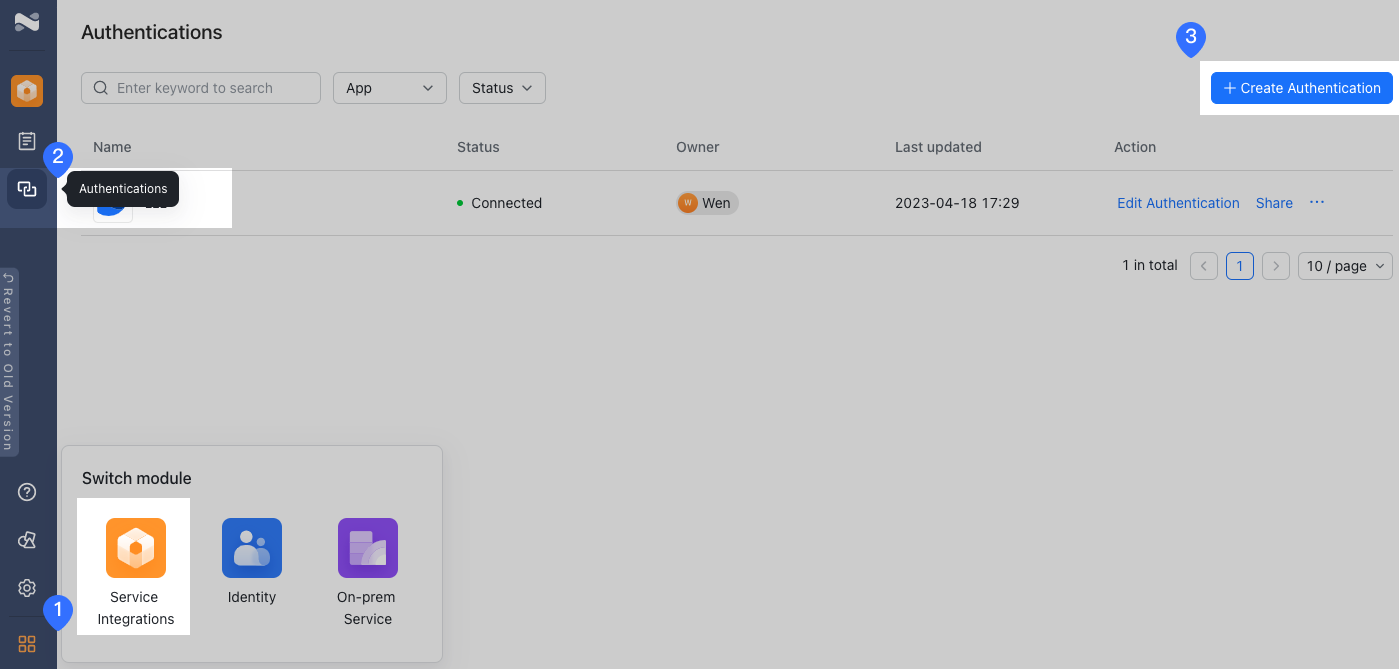
Task: Open the more actions ellipsis in the Action column
Action: 1316,202
